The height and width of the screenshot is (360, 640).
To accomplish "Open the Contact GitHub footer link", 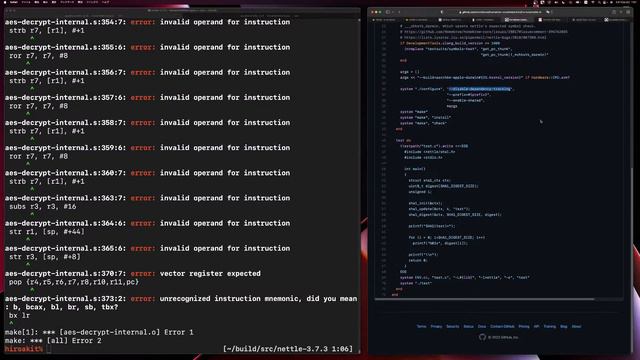I will (x=502, y=327).
